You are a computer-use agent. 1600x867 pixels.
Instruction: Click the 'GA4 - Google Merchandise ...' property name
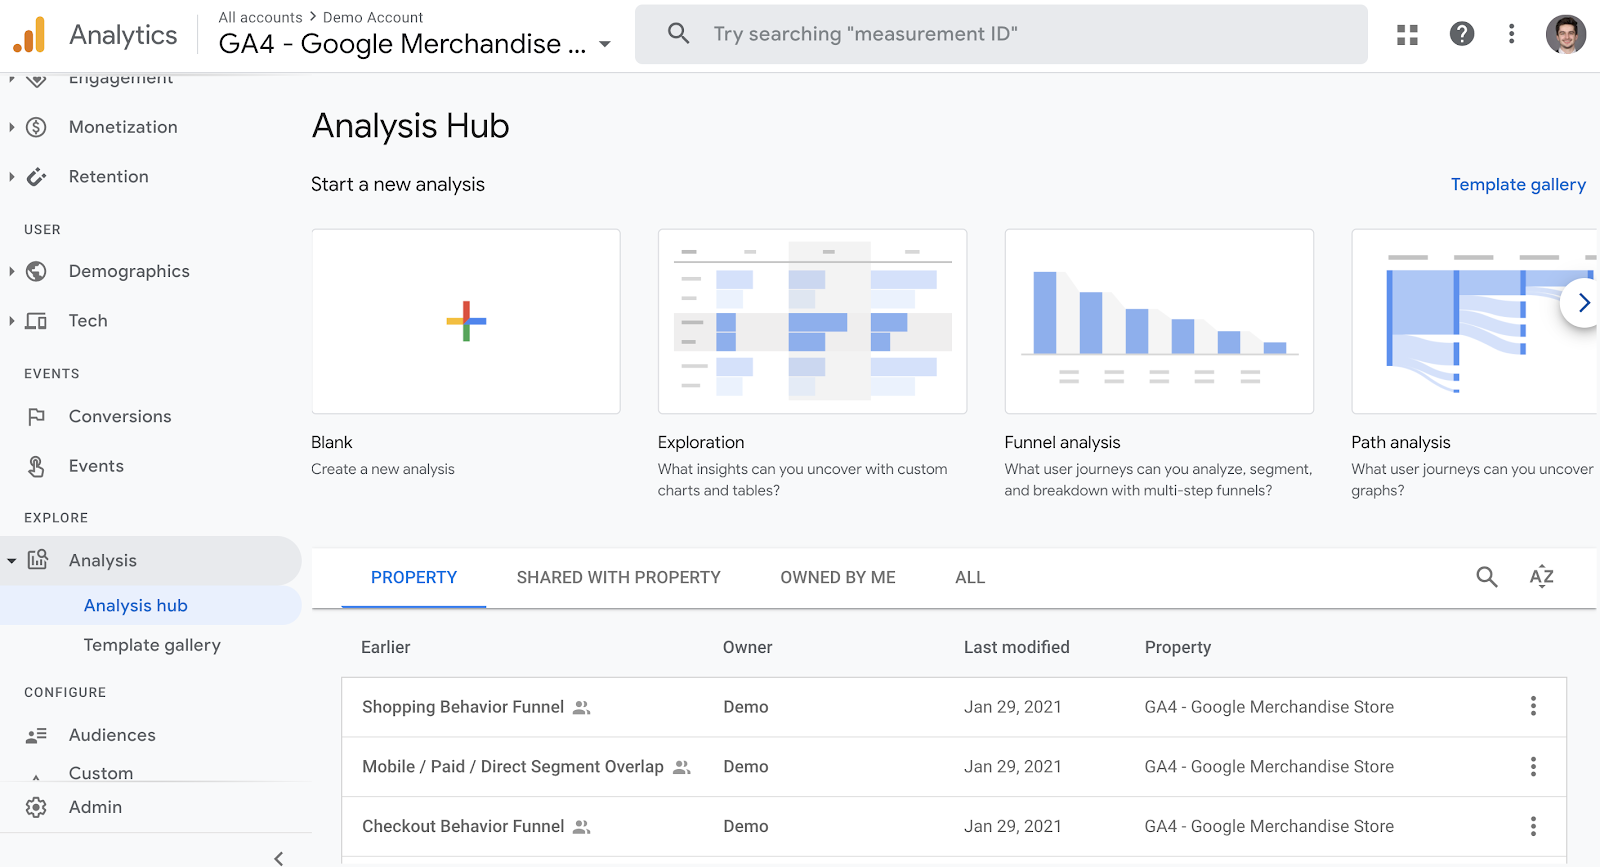(403, 44)
